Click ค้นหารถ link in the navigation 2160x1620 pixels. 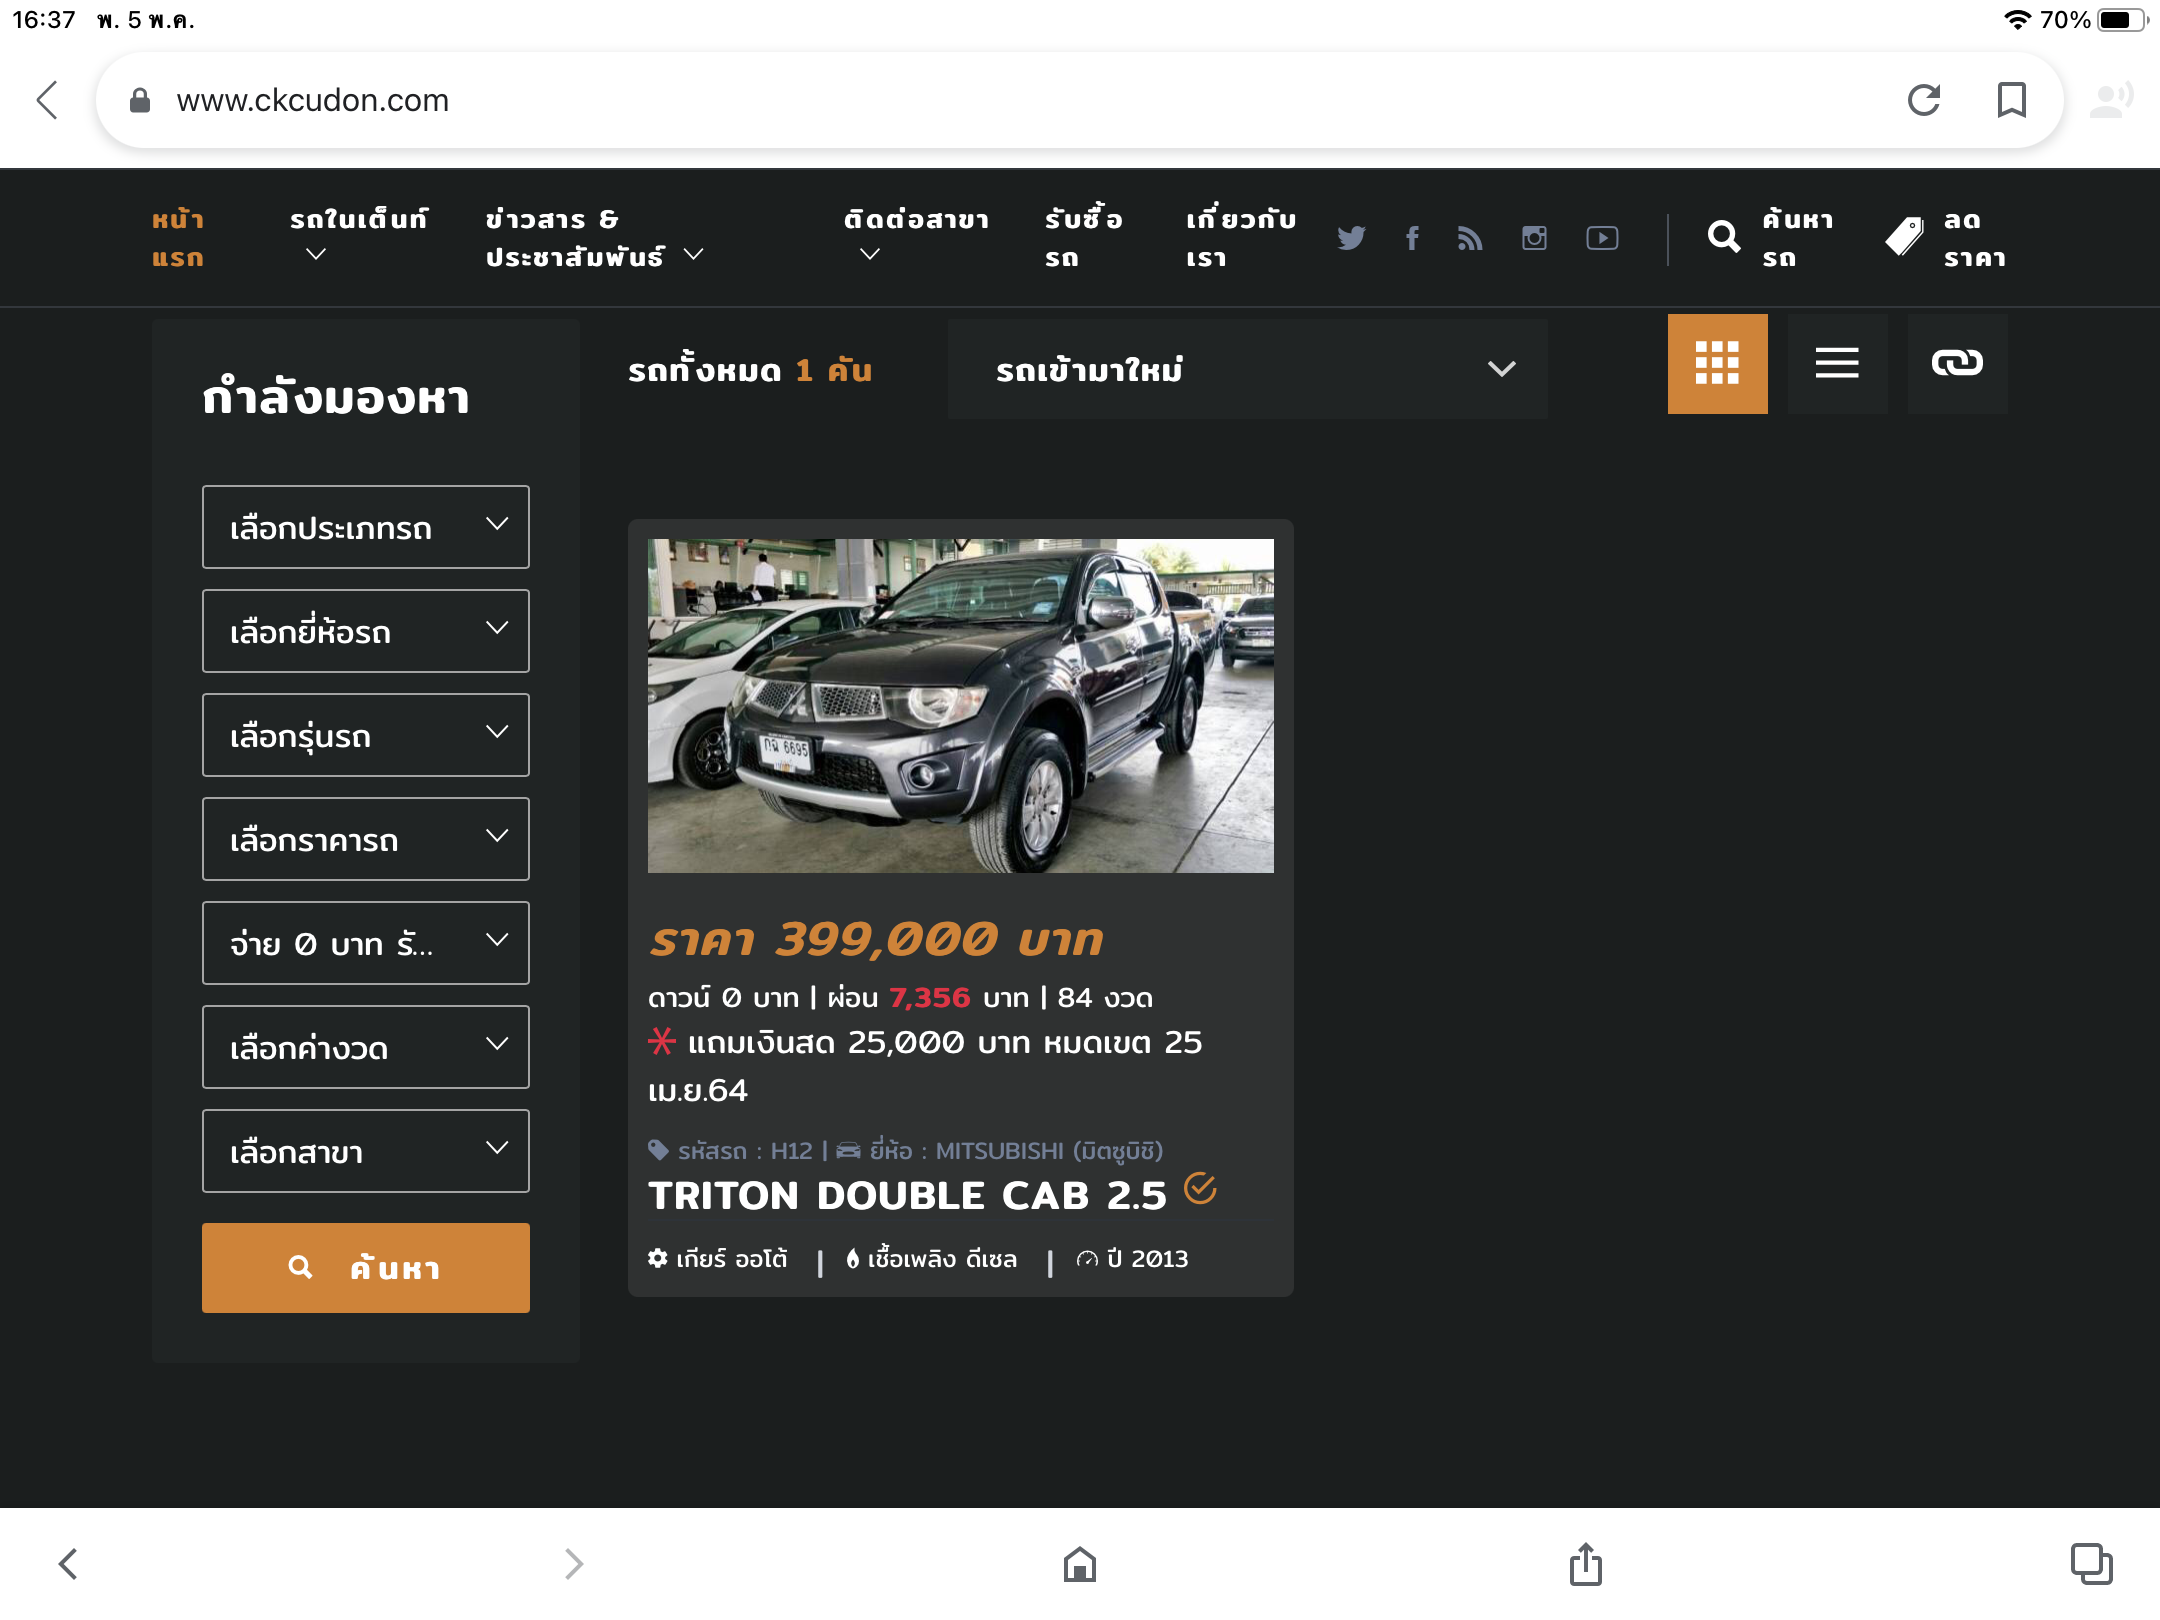[x=1798, y=238]
